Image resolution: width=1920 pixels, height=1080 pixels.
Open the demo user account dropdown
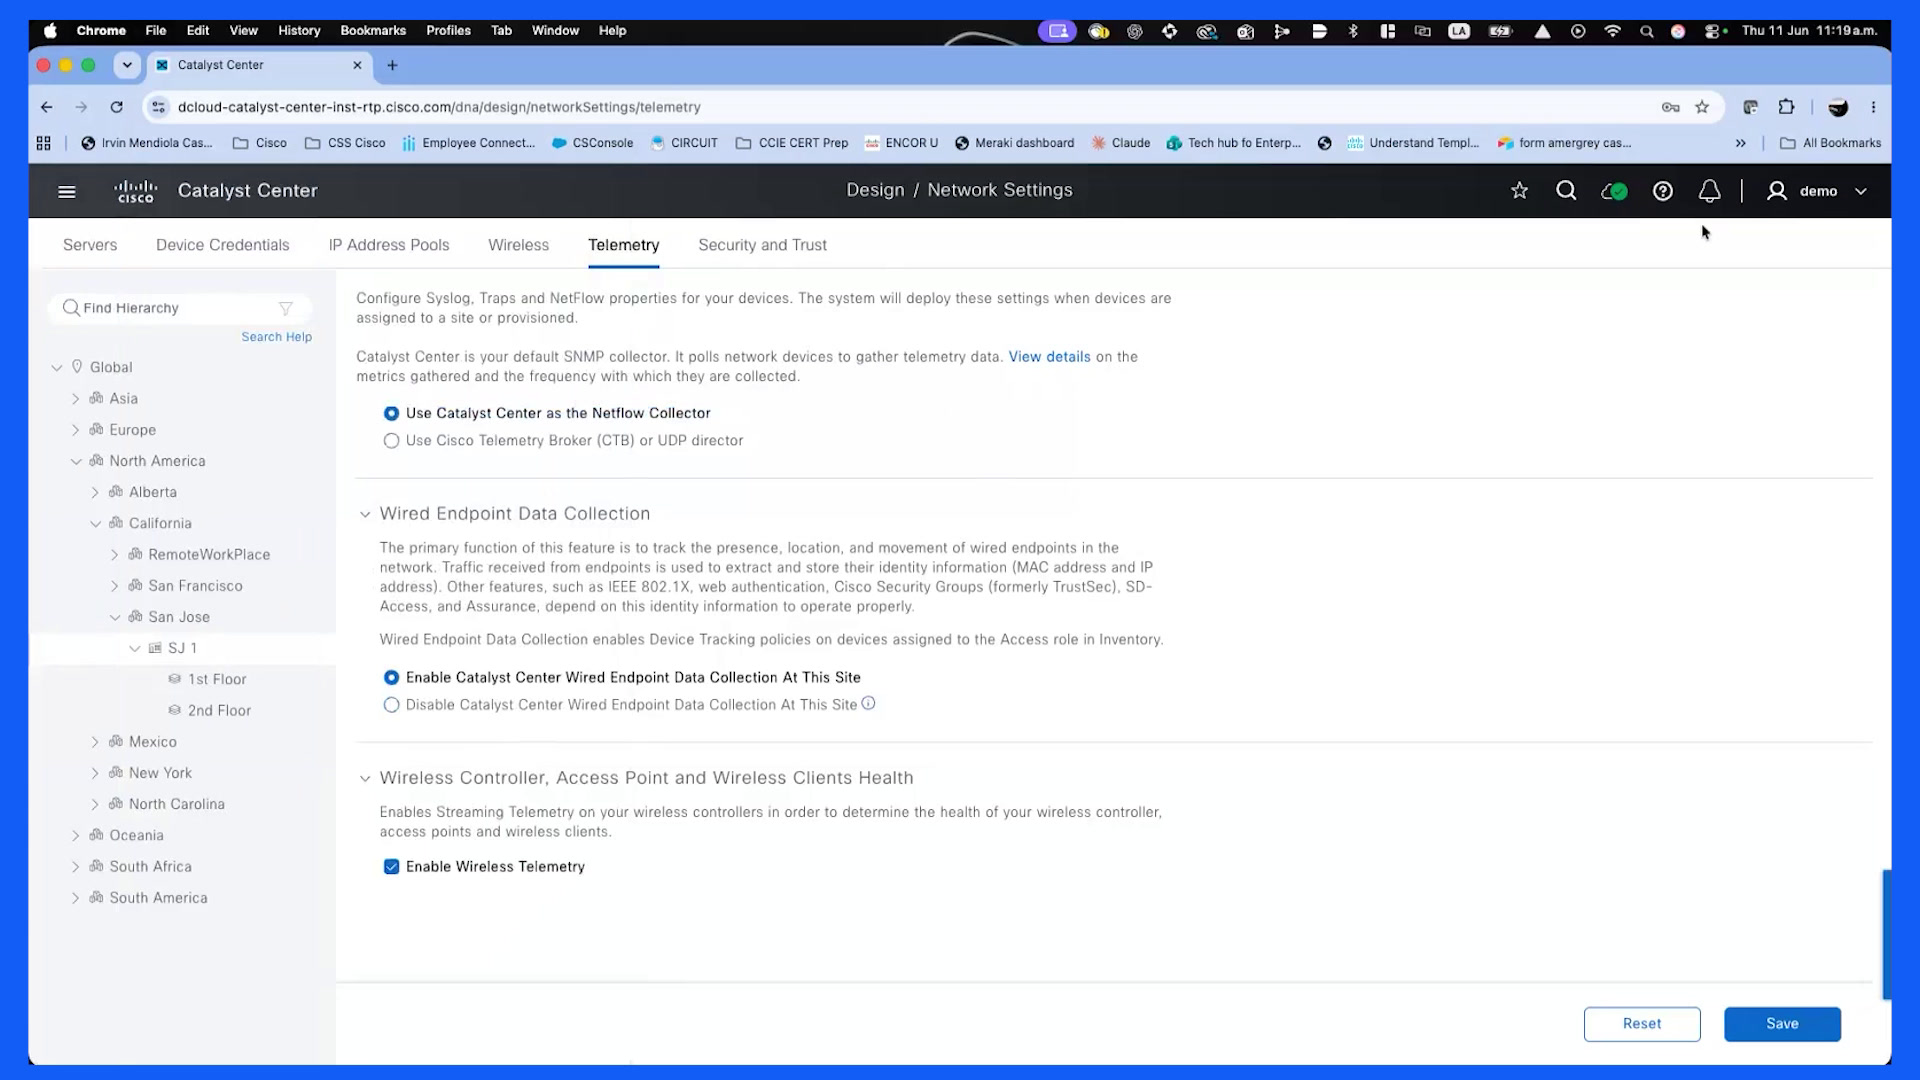[1817, 191]
